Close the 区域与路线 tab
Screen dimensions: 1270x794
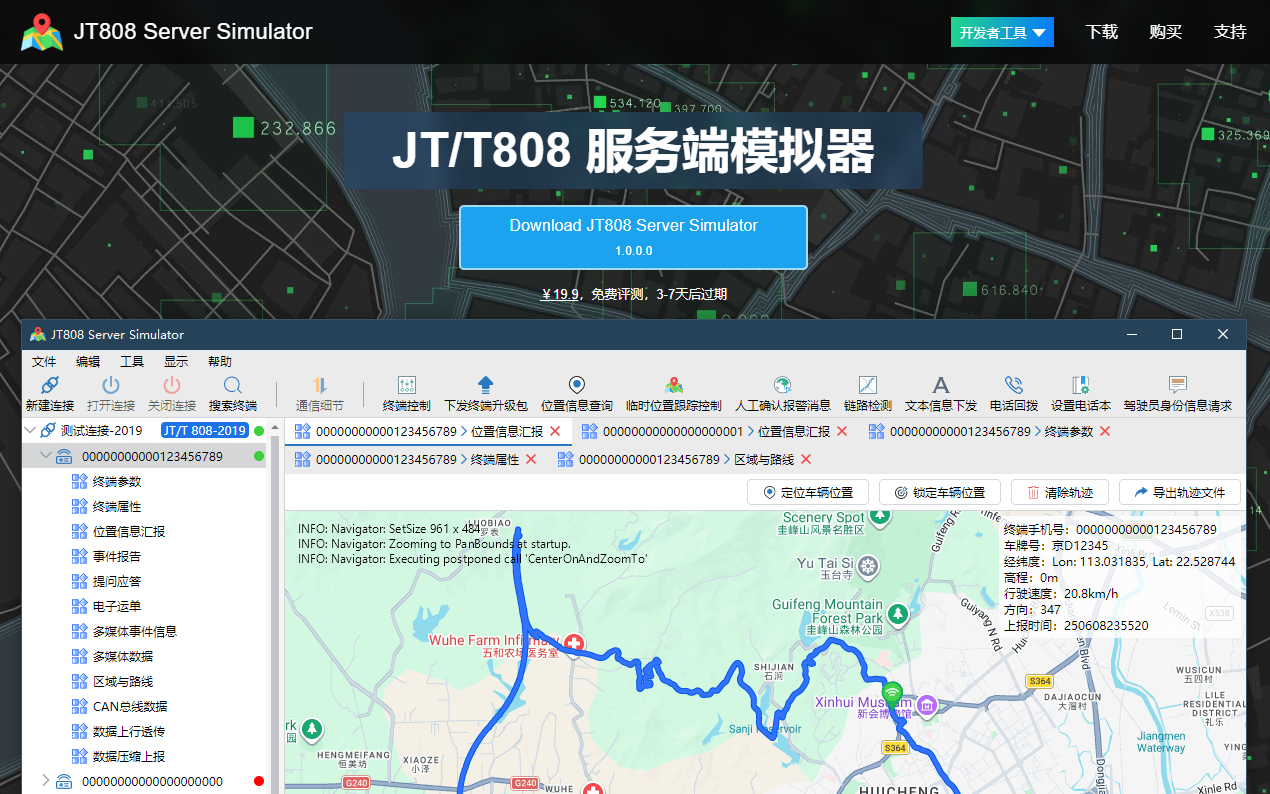(806, 459)
